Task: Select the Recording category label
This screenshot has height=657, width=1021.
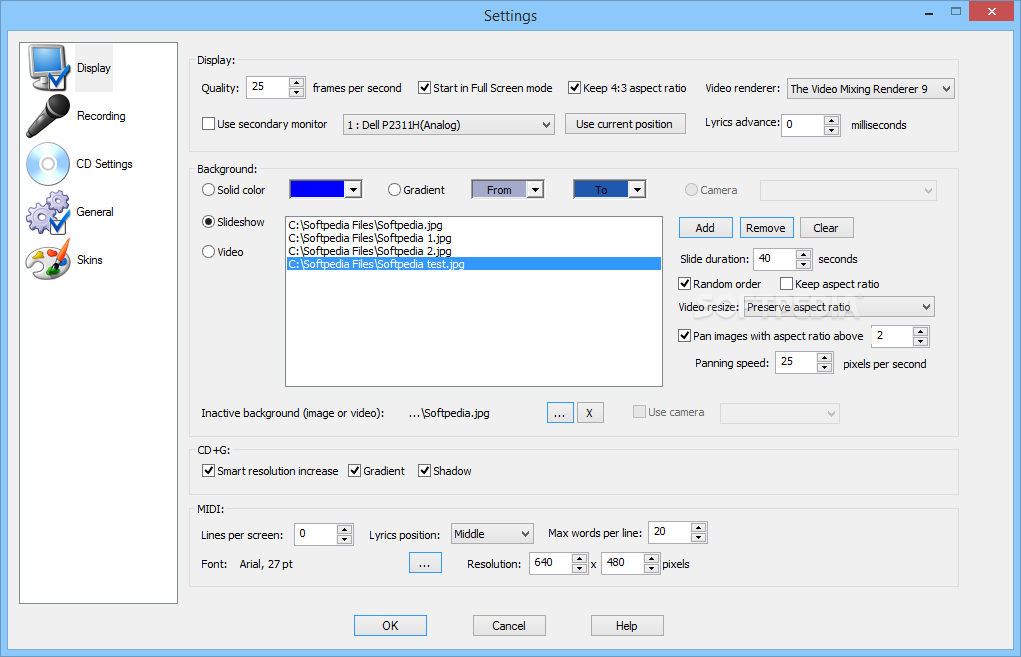Action: [101, 116]
